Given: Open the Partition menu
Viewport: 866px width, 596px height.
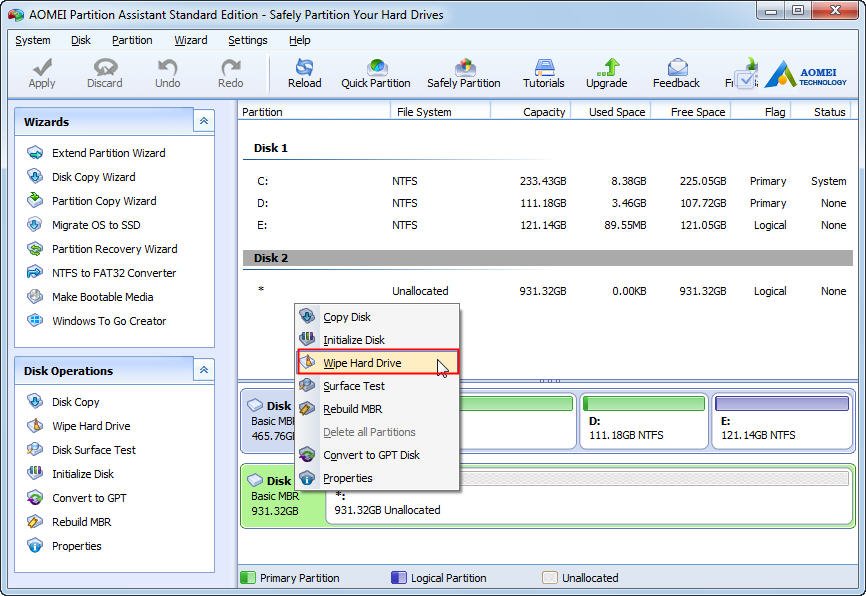Looking at the screenshot, I should click(132, 40).
